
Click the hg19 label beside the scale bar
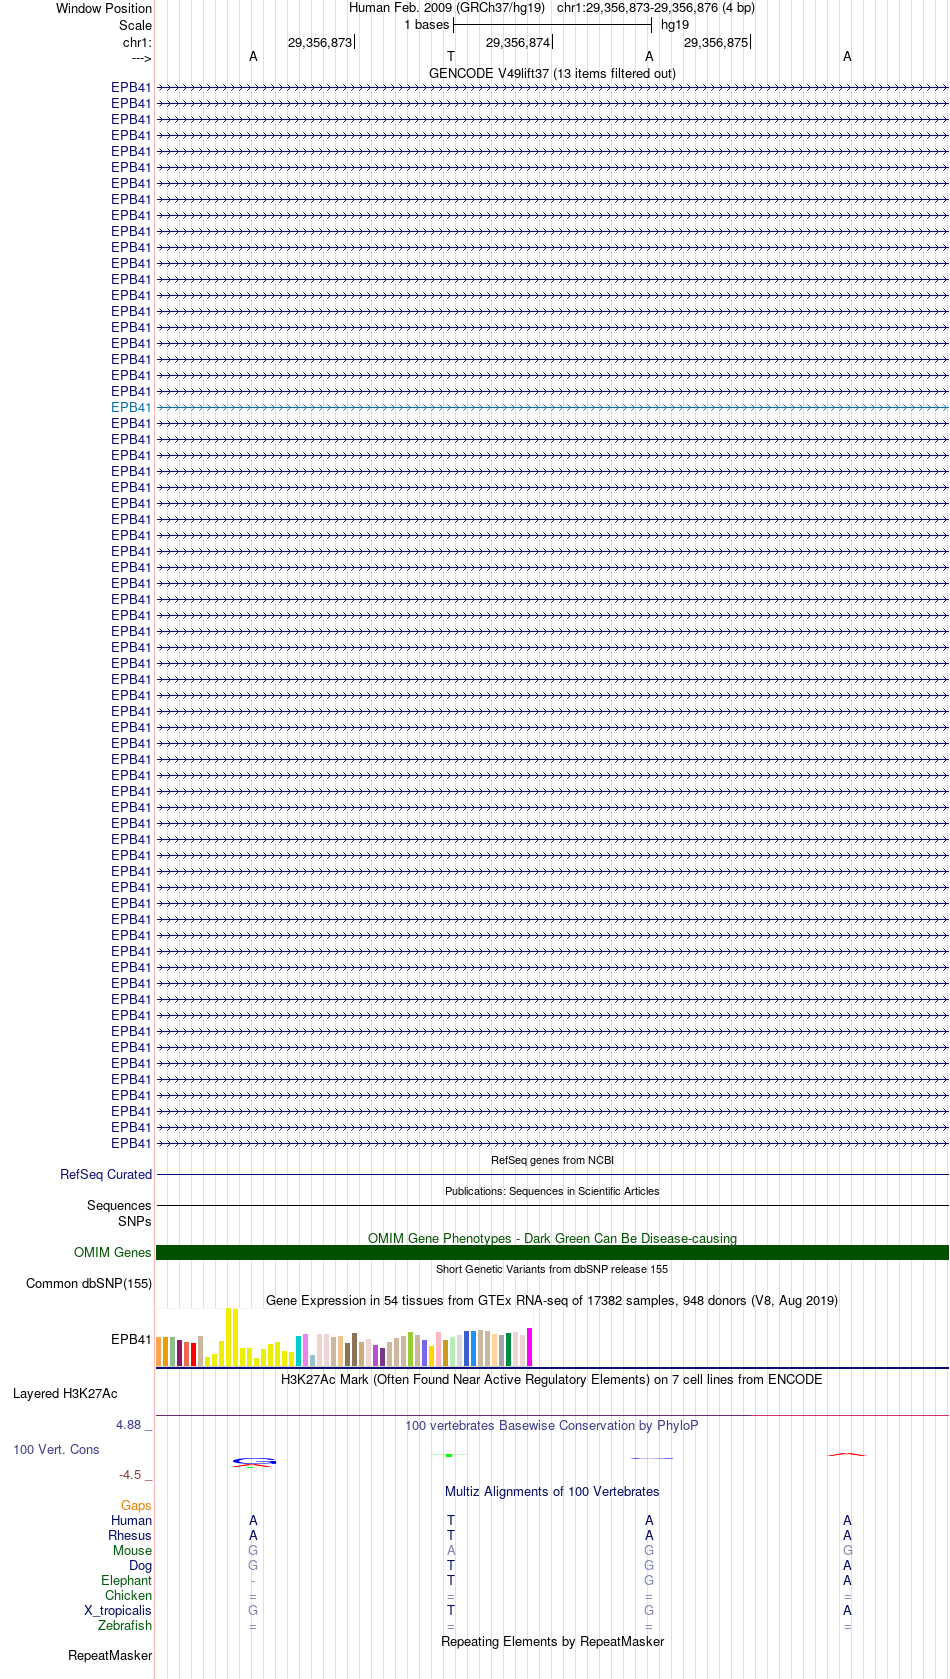[x=675, y=25]
